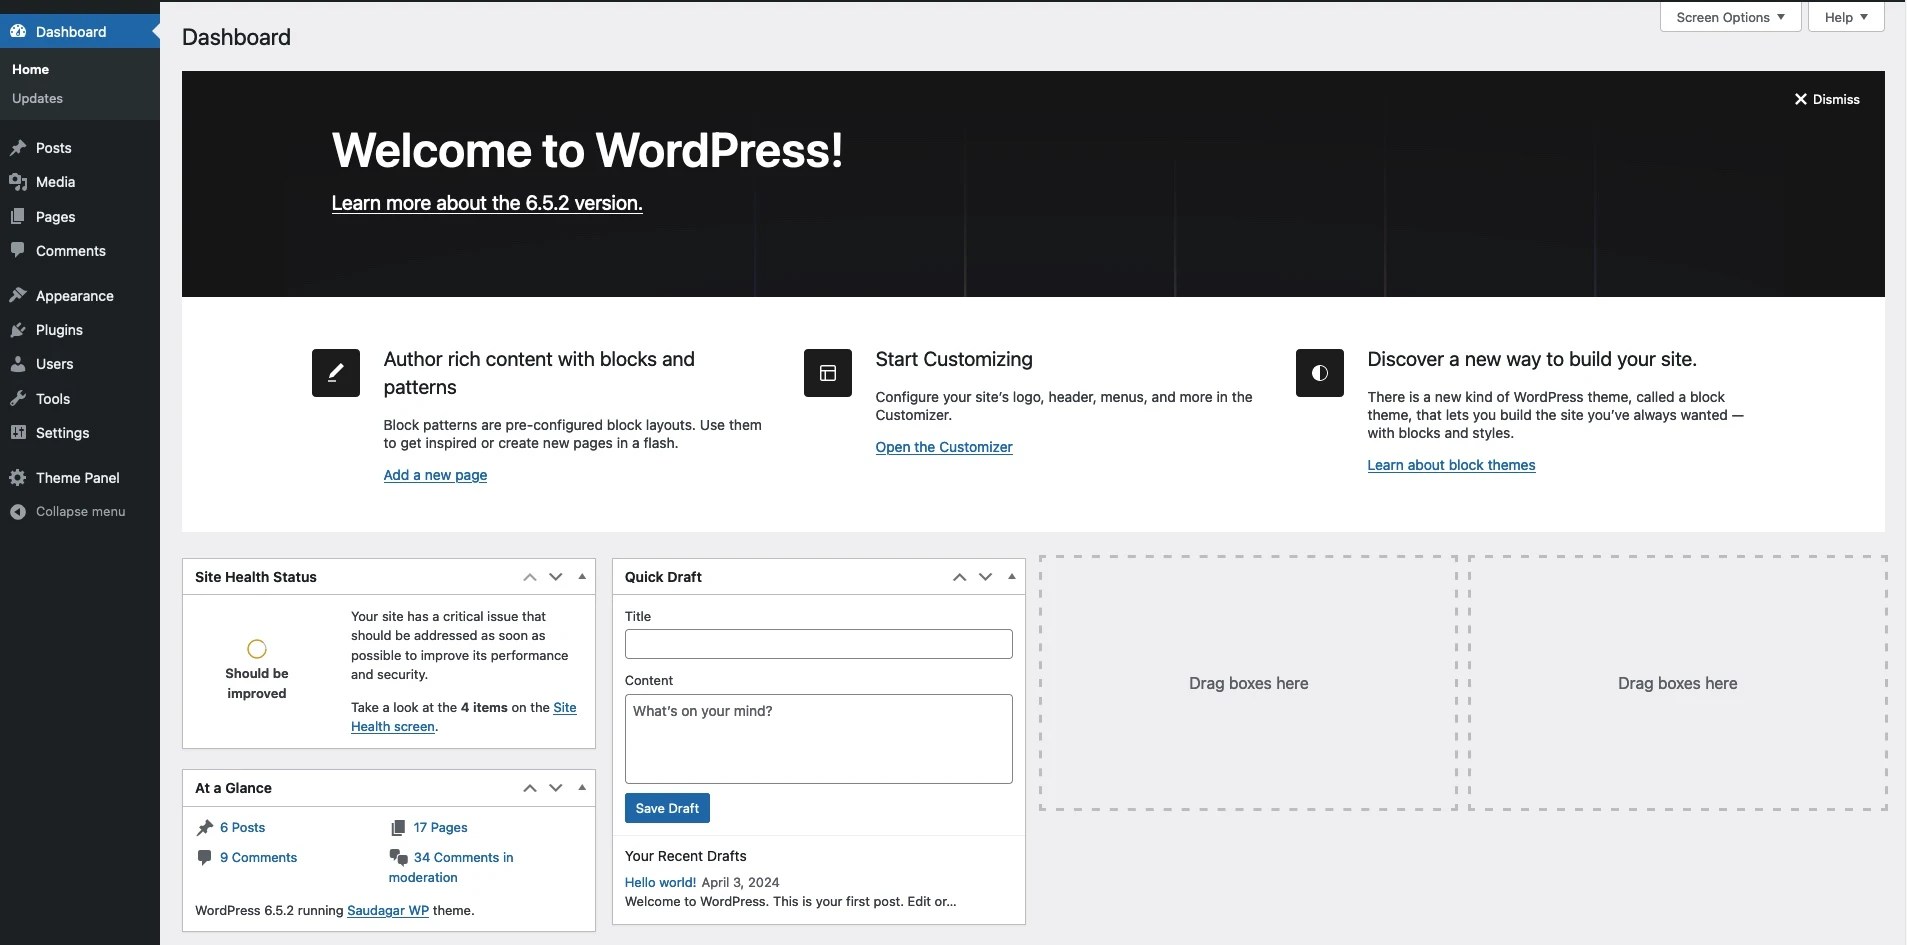Open the Site Health screen link
Image resolution: width=1907 pixels, height=945 pixels.
point(393,726)
